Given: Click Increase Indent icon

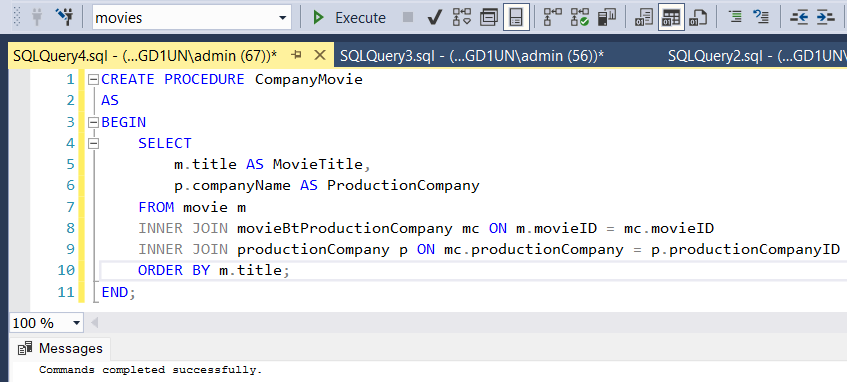Looking at the screenshot, I should coord(825,18).
